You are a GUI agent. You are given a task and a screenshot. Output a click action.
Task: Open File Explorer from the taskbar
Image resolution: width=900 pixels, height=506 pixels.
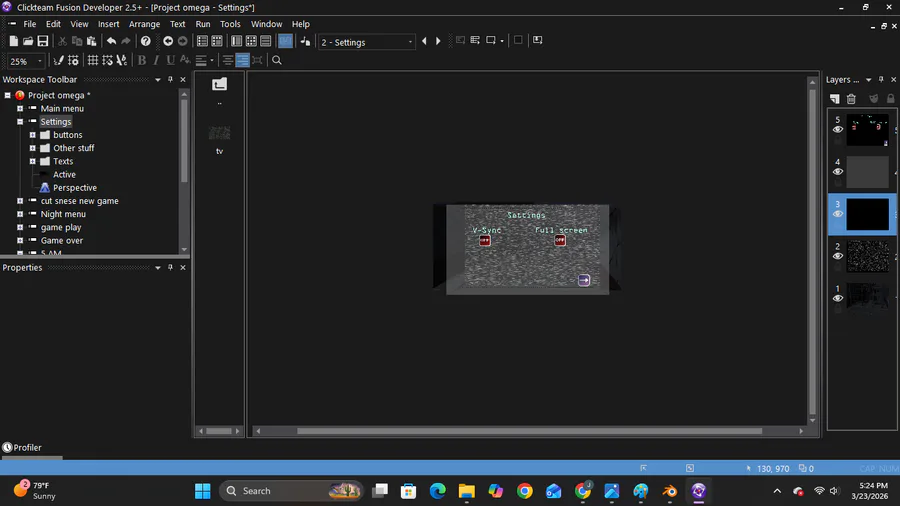[x=467, y=491]
